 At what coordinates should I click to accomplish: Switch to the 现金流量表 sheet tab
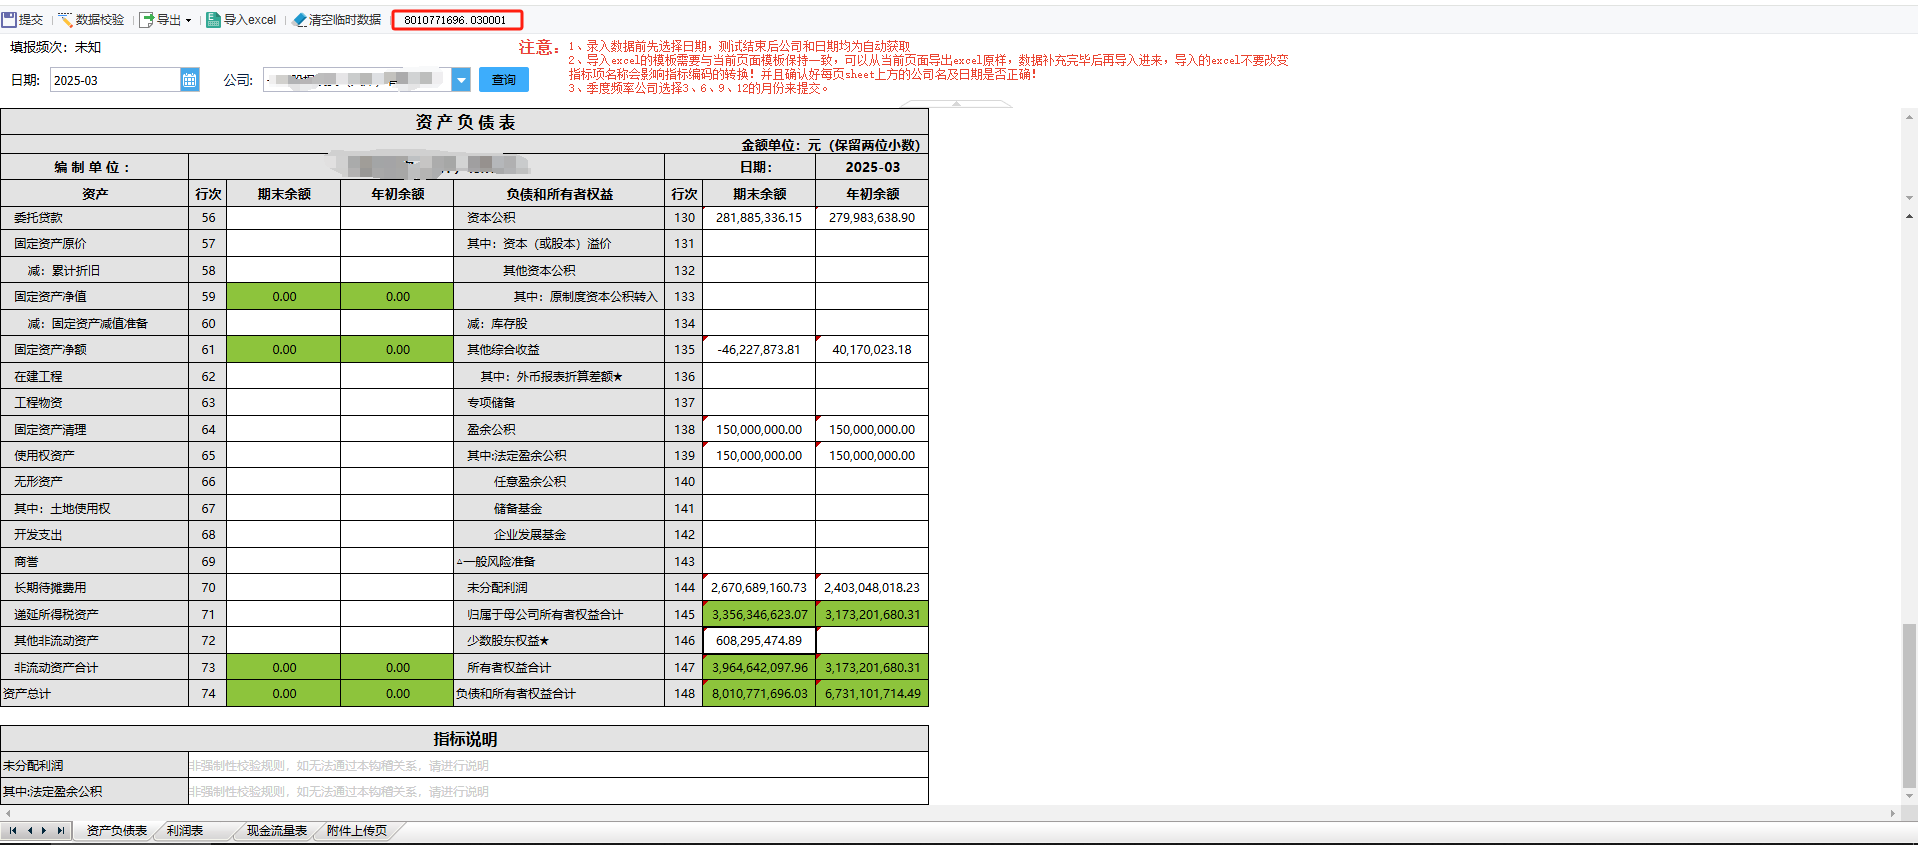[x=277, y=831]
